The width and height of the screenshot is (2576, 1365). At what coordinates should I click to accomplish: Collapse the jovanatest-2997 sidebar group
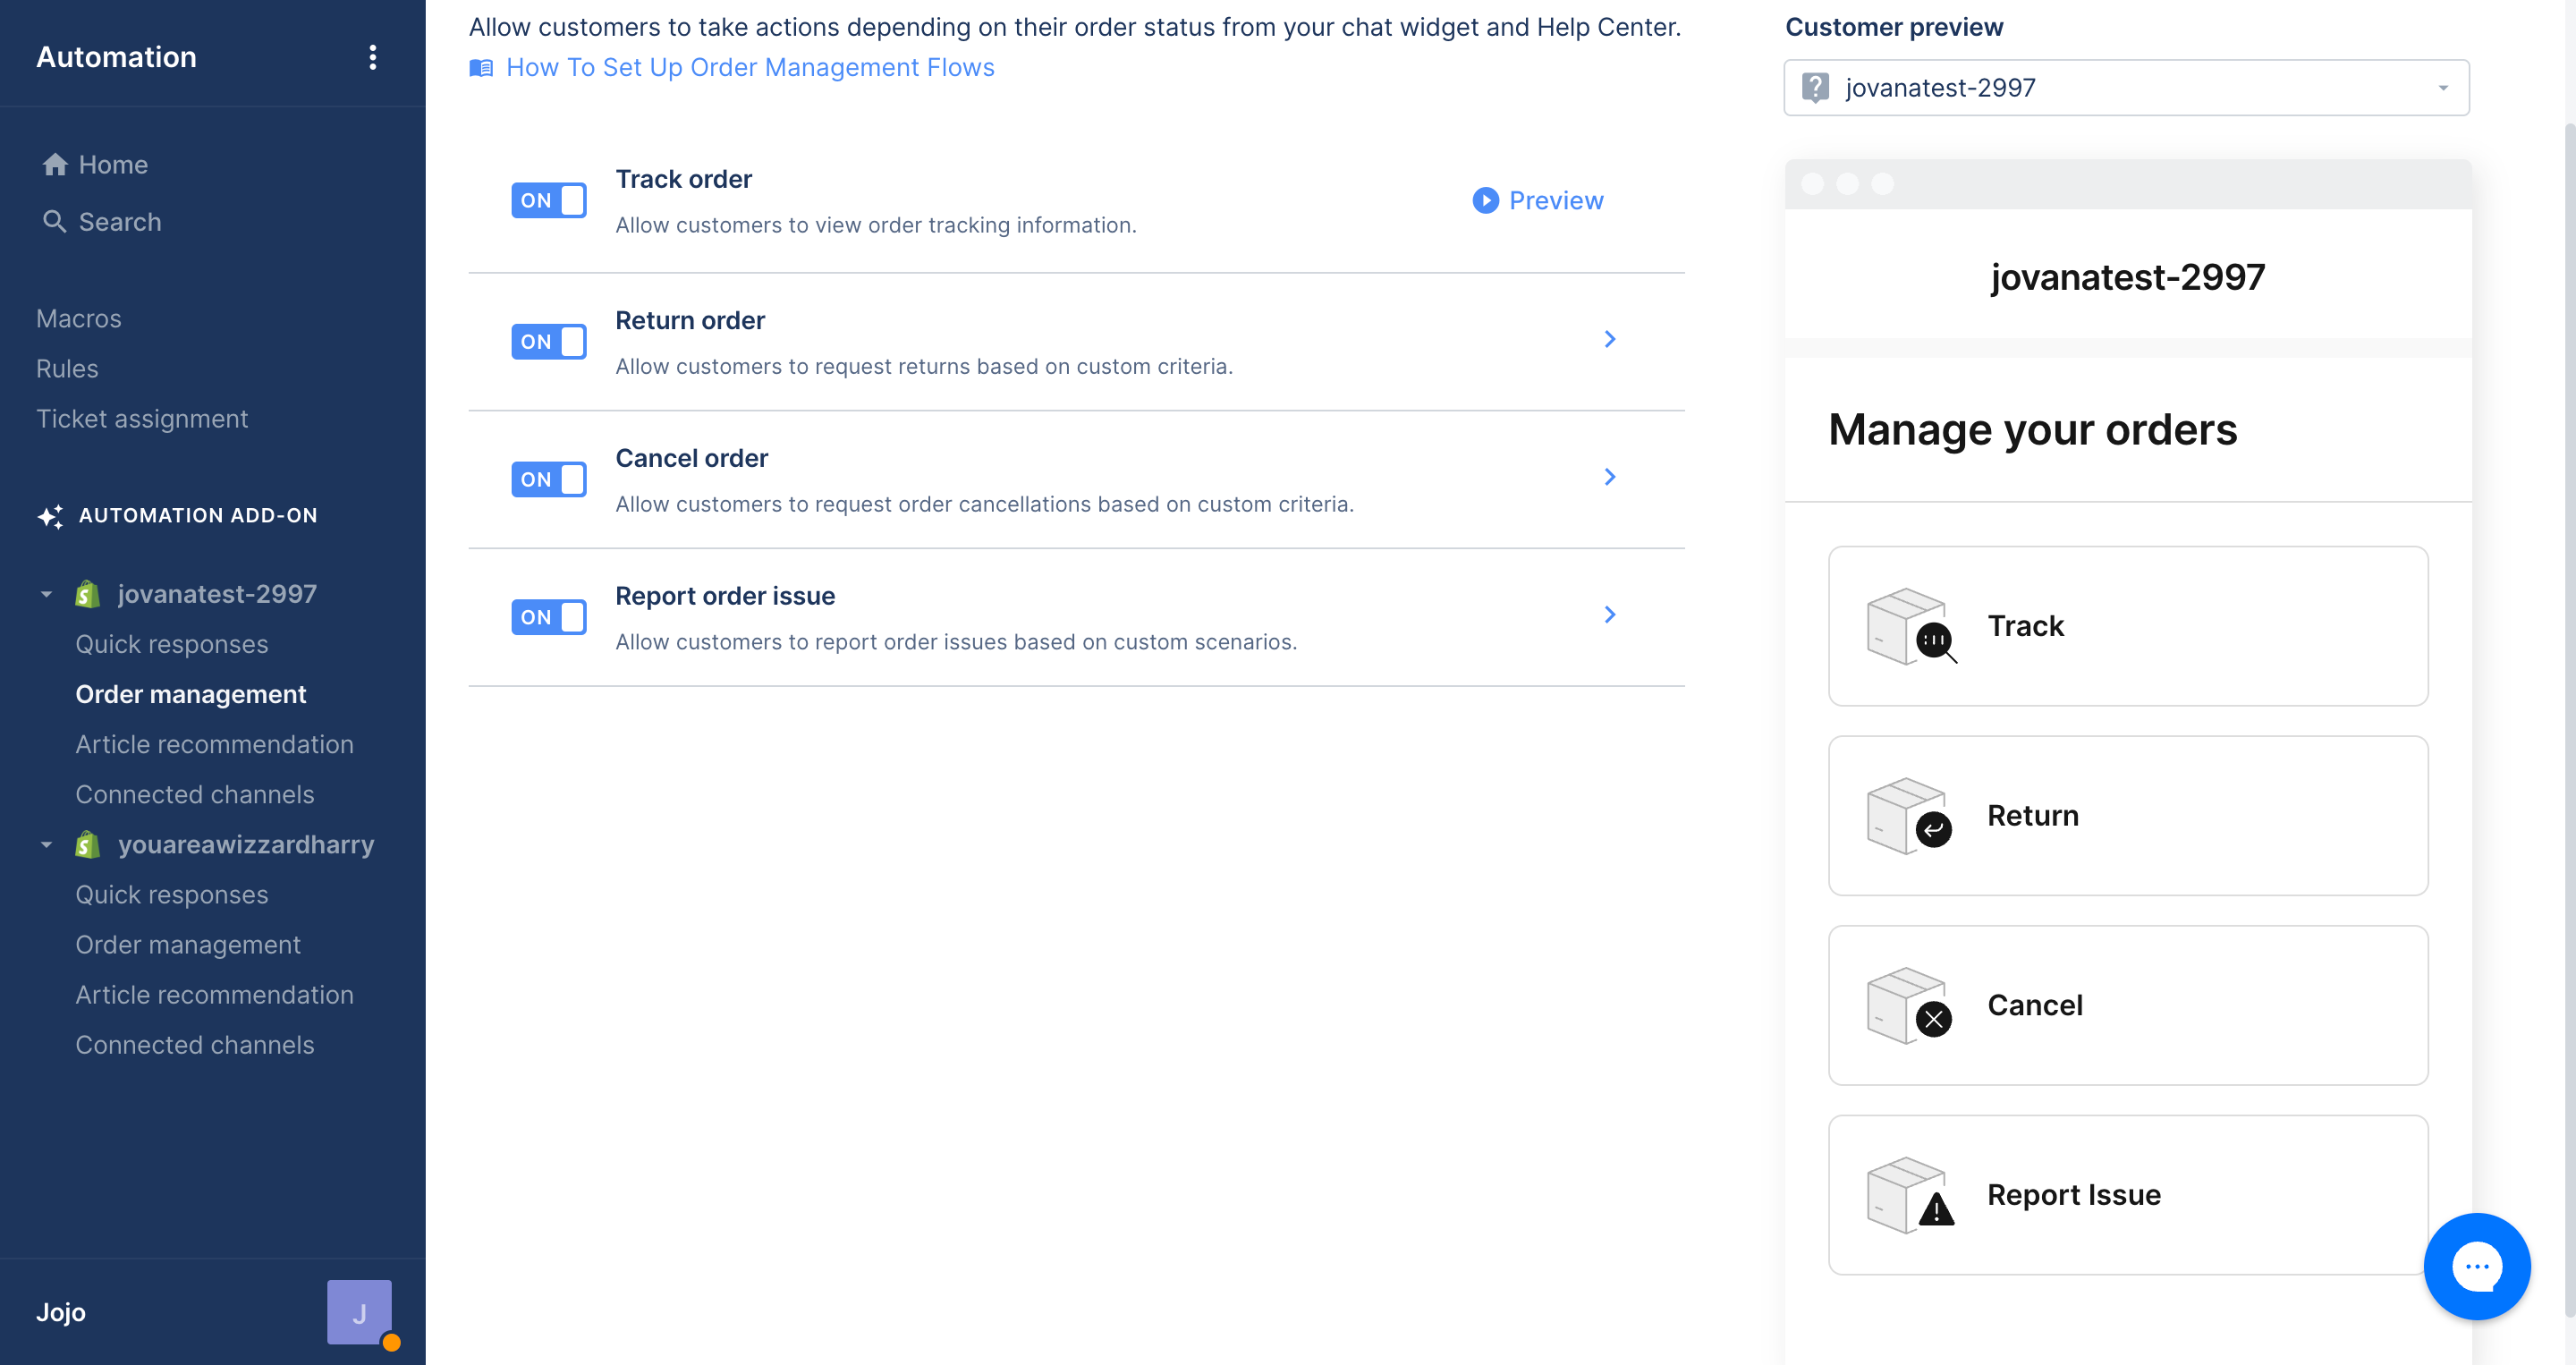46,594
